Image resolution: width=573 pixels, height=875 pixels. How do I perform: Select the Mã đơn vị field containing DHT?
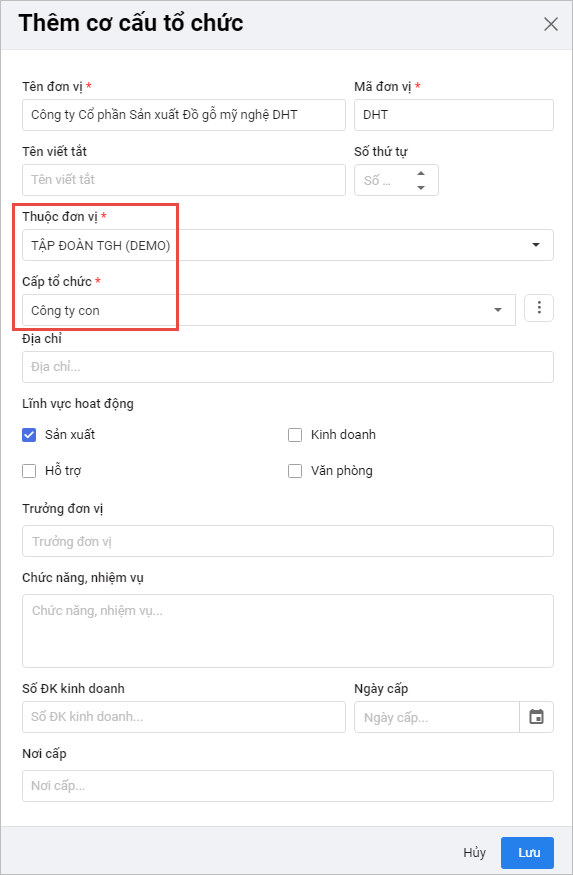pos(454,115)
